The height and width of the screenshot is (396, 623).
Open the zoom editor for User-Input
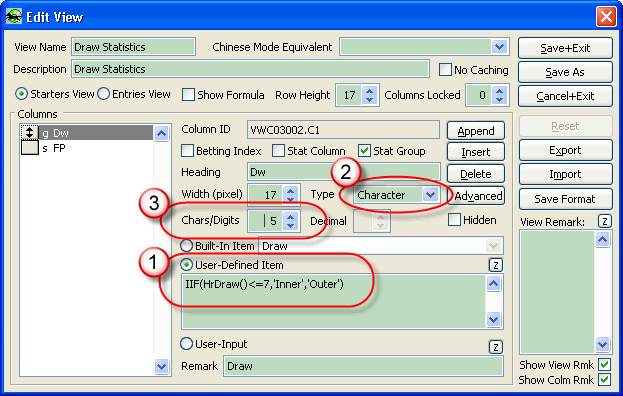[495, 347]
